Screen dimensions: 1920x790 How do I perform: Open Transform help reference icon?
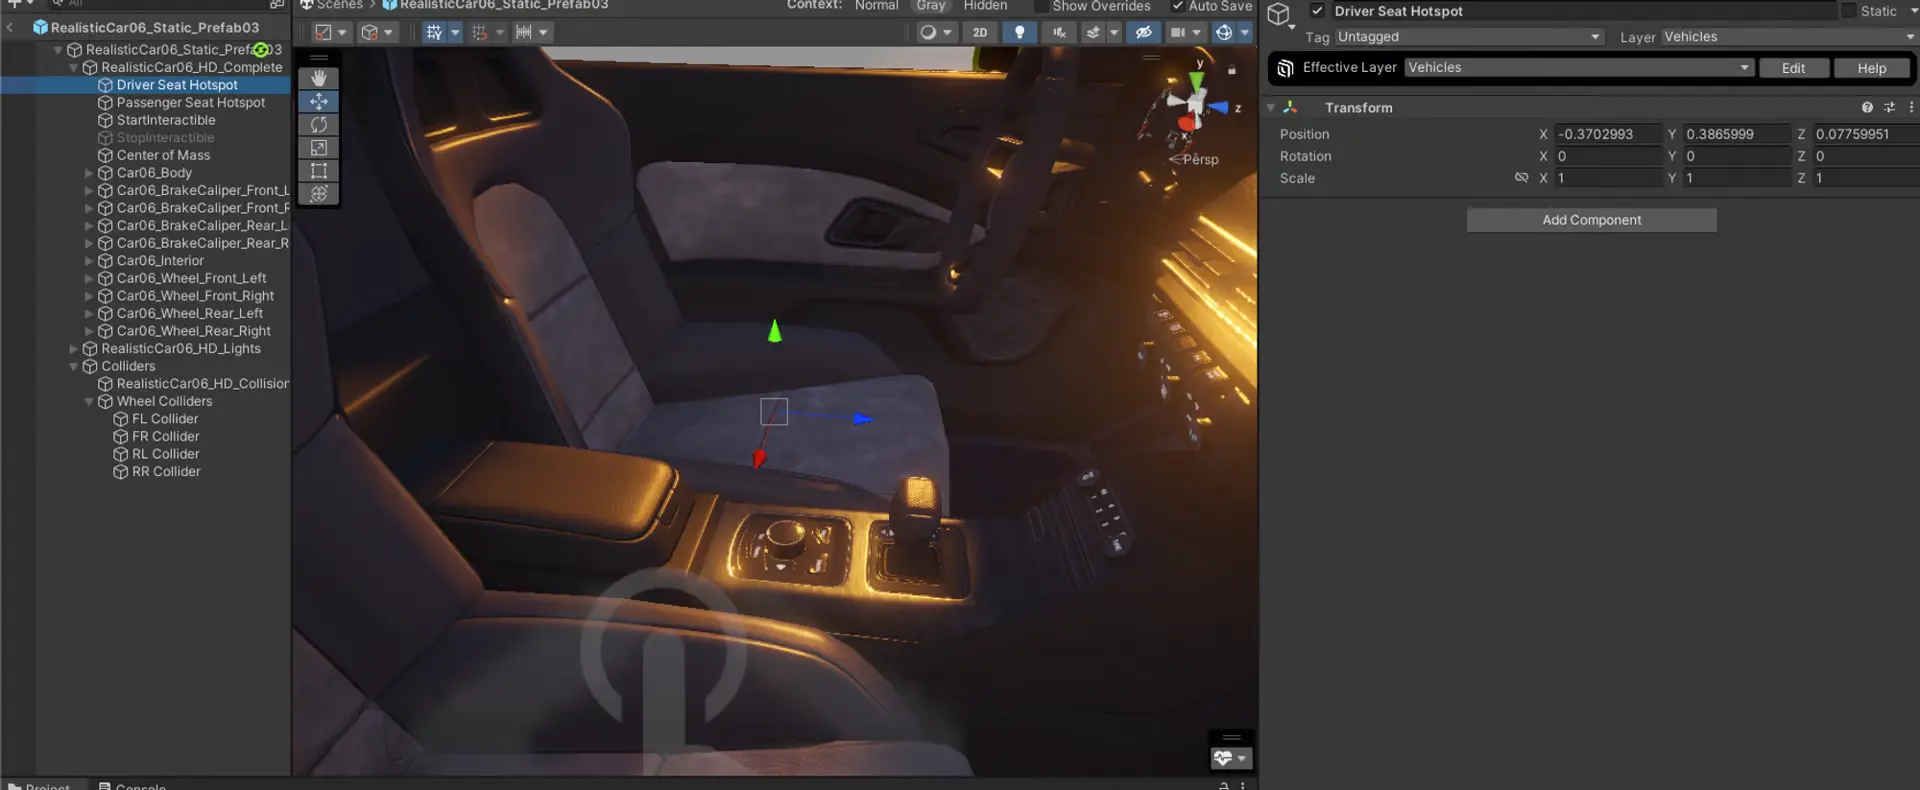pyautogui.click(x=1867, y=107)
